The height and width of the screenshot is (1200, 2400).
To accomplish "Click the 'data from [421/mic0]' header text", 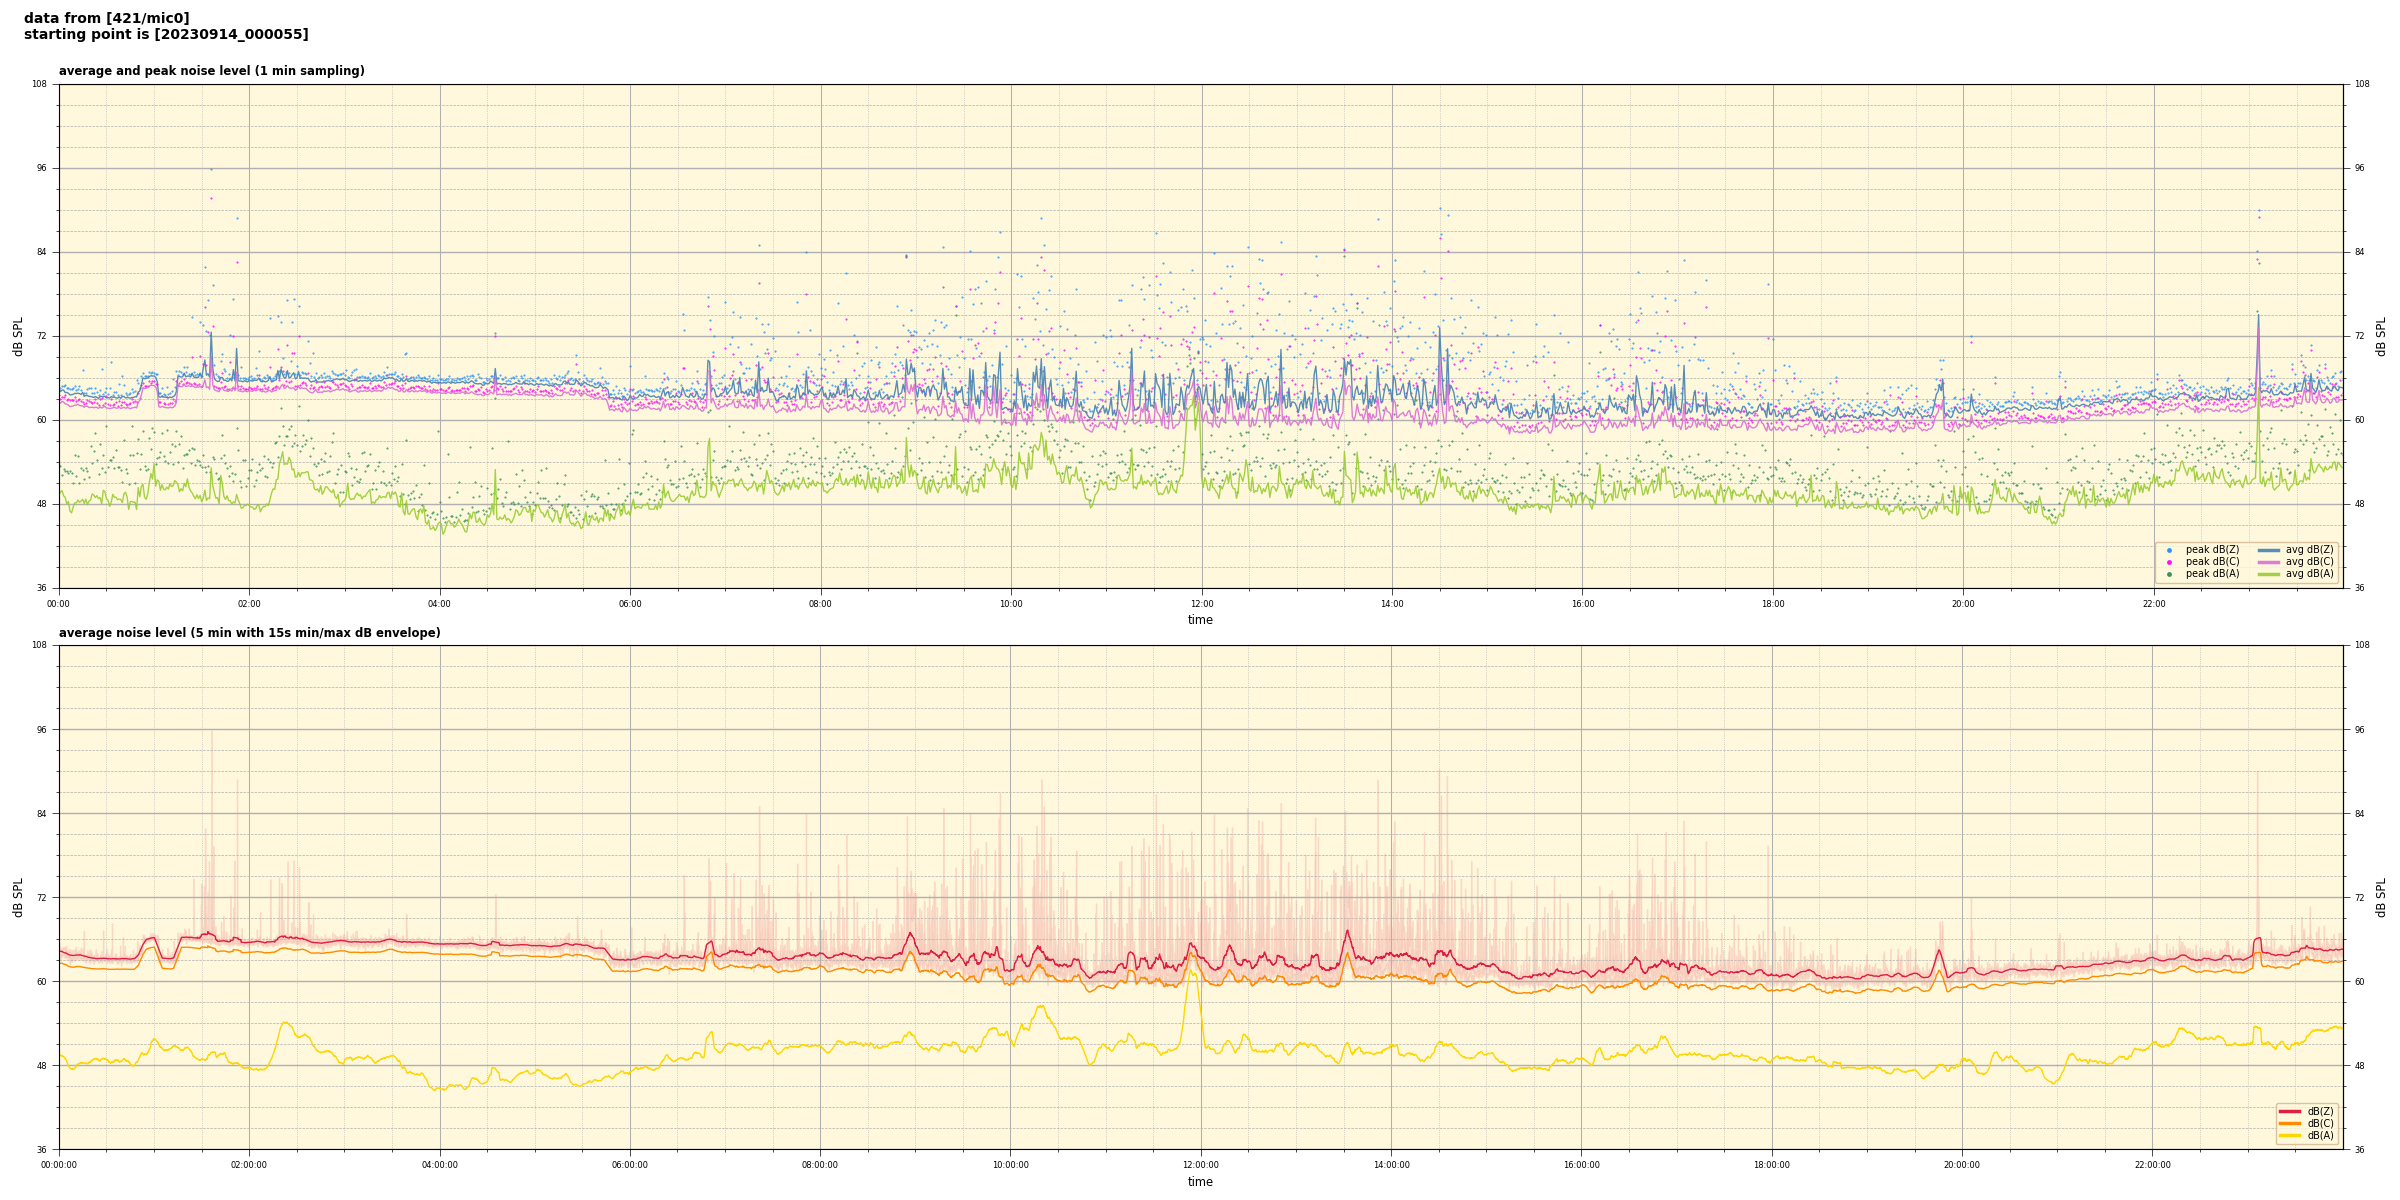I will click(107, 18).
